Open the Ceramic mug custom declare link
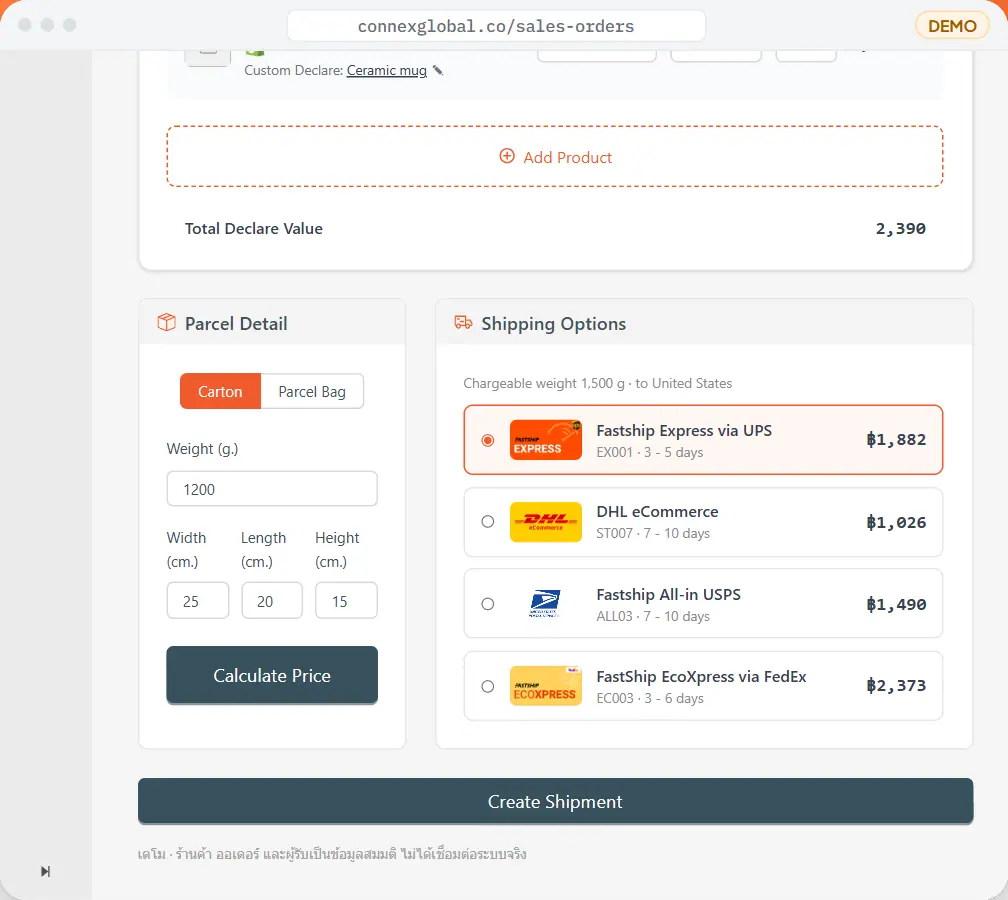Screen dimensions: 1008x900 click(386, 70)
